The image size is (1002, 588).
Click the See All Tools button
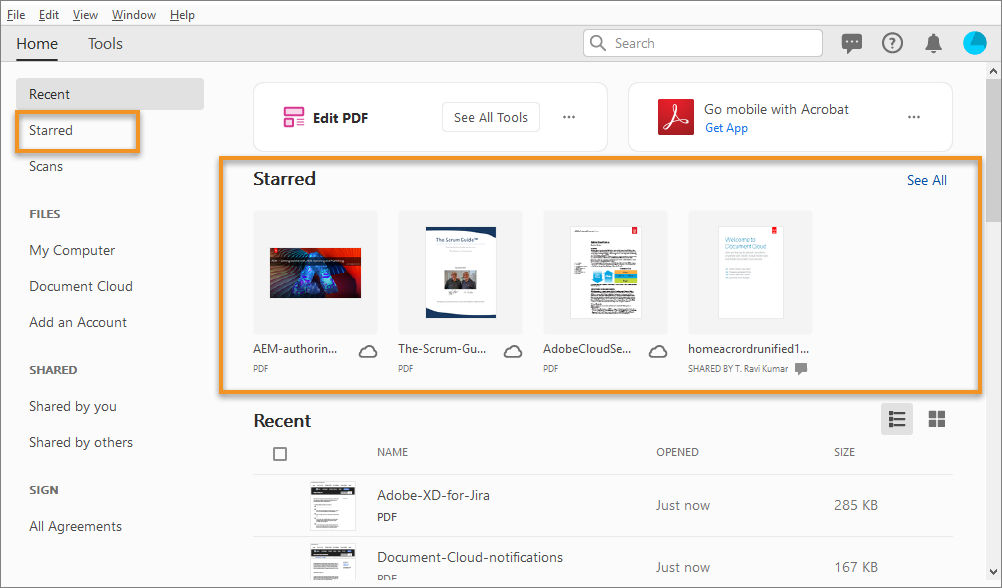click(490, 116)
